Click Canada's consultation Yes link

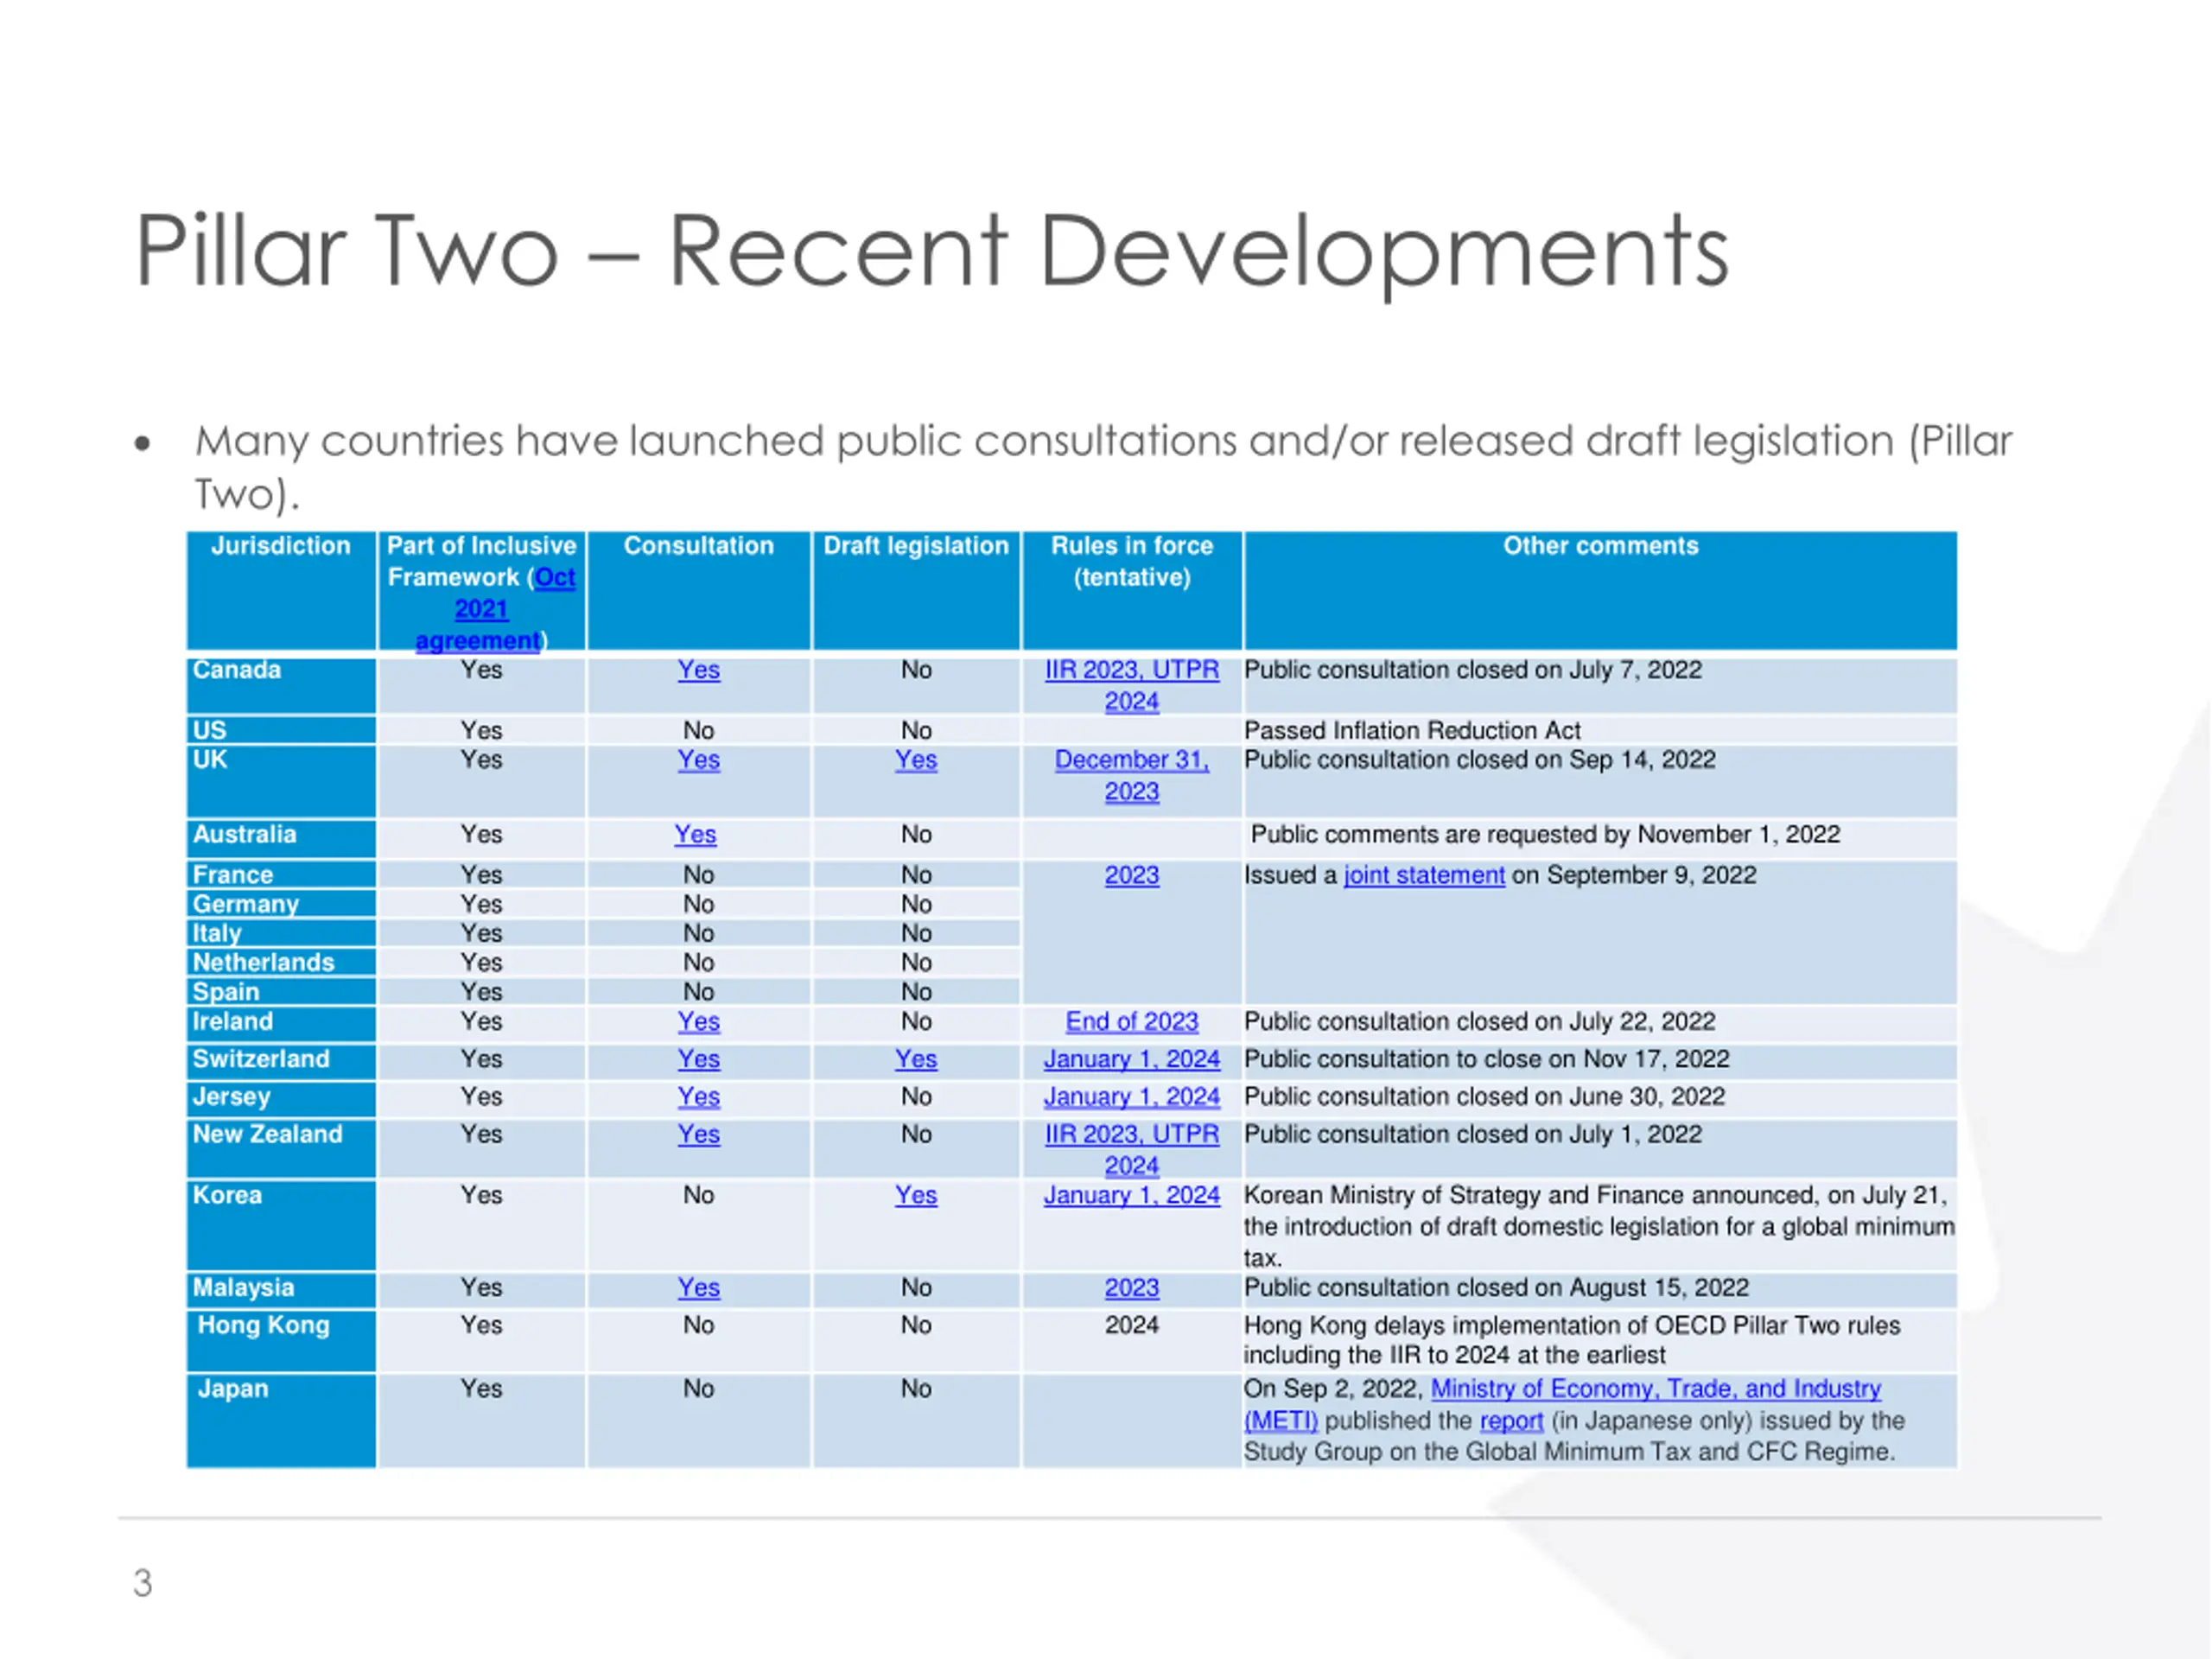click(x=698, y=670)
